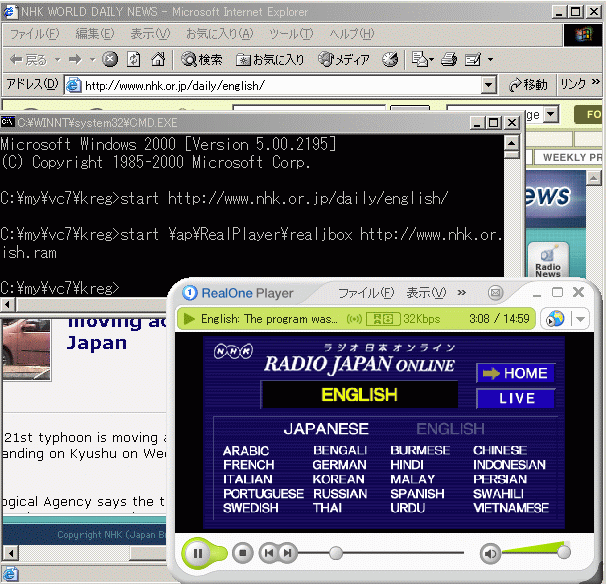Click the NHK page scroll-up arrow
606x584 pixels.
(594, 178)
